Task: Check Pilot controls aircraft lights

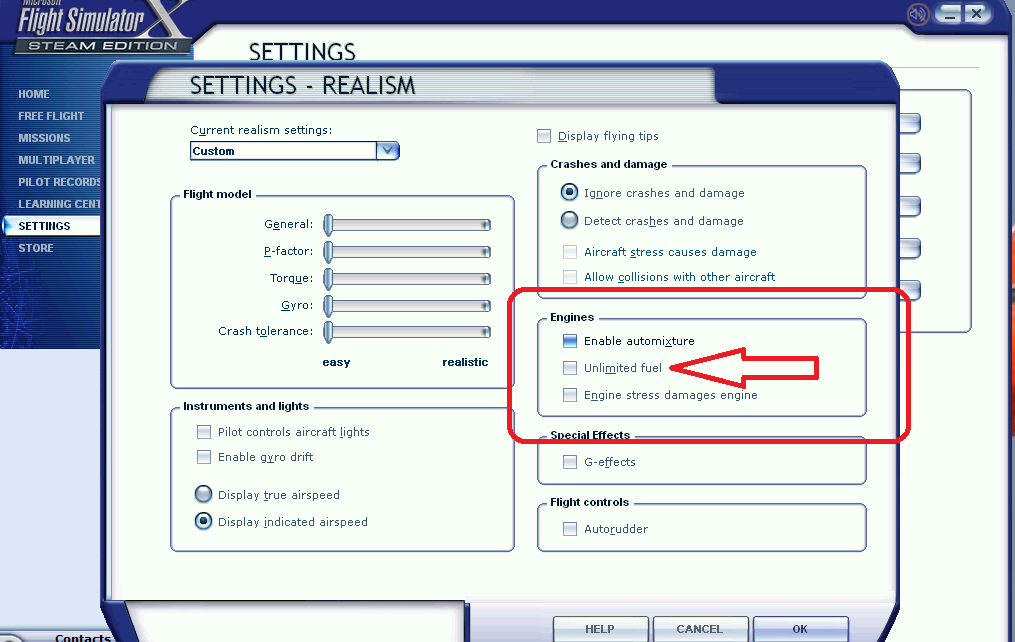Action: [204, 432]
